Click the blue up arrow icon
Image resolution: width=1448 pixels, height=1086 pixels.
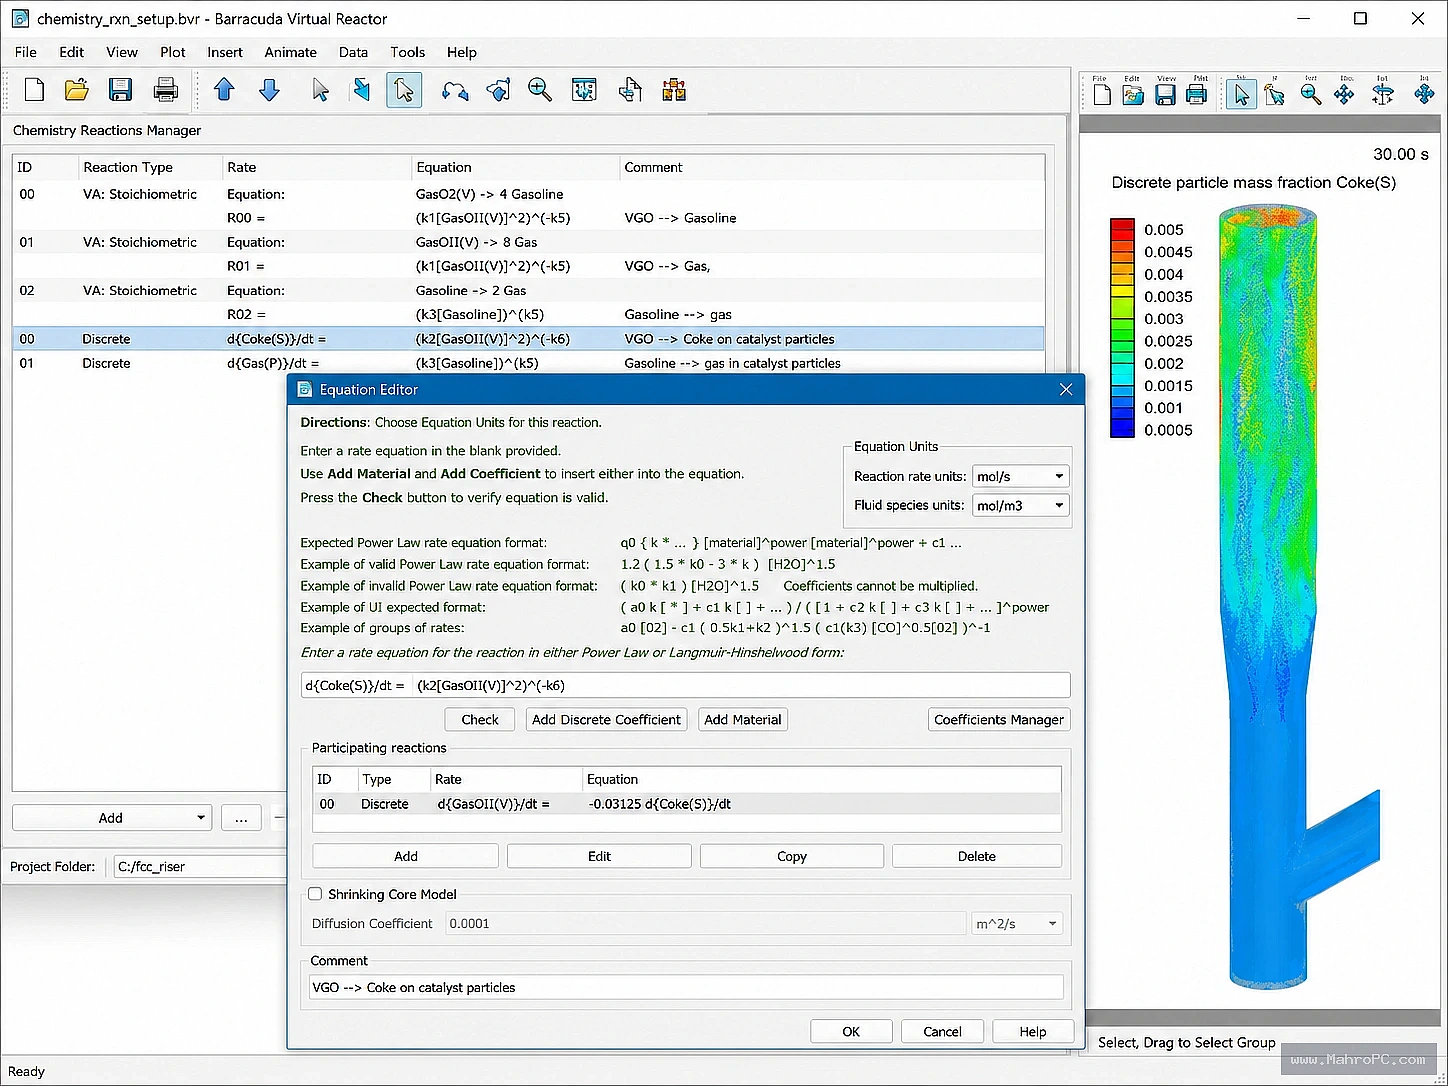click(224, 90)
